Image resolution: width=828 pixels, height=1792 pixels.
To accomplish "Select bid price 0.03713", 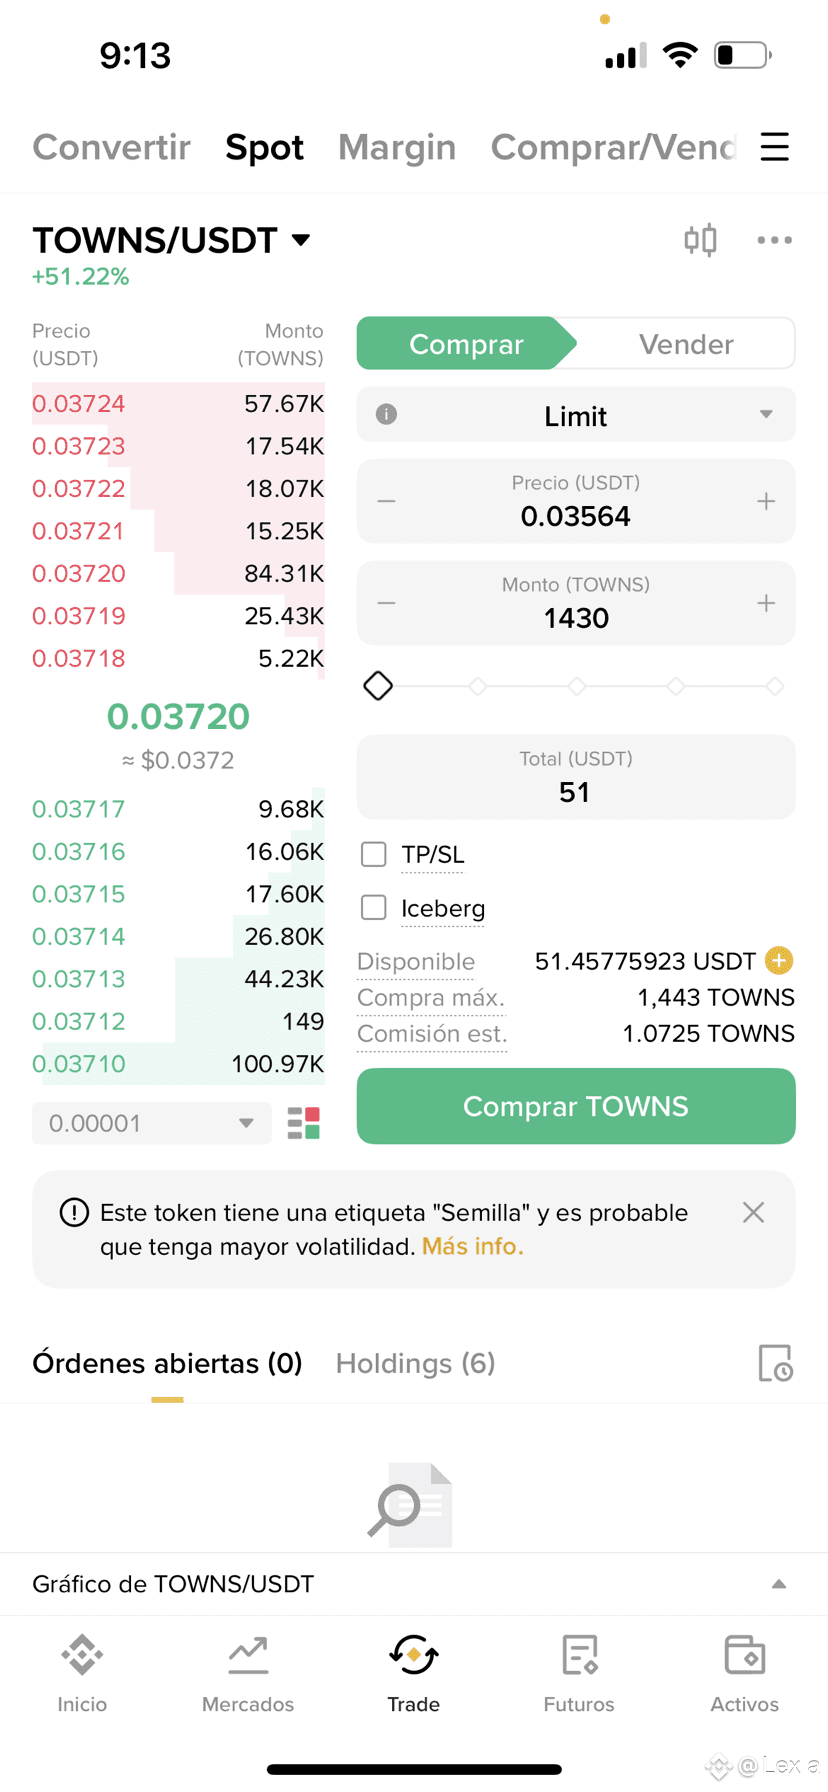I will pyautogui.click(x=78, y=979).
